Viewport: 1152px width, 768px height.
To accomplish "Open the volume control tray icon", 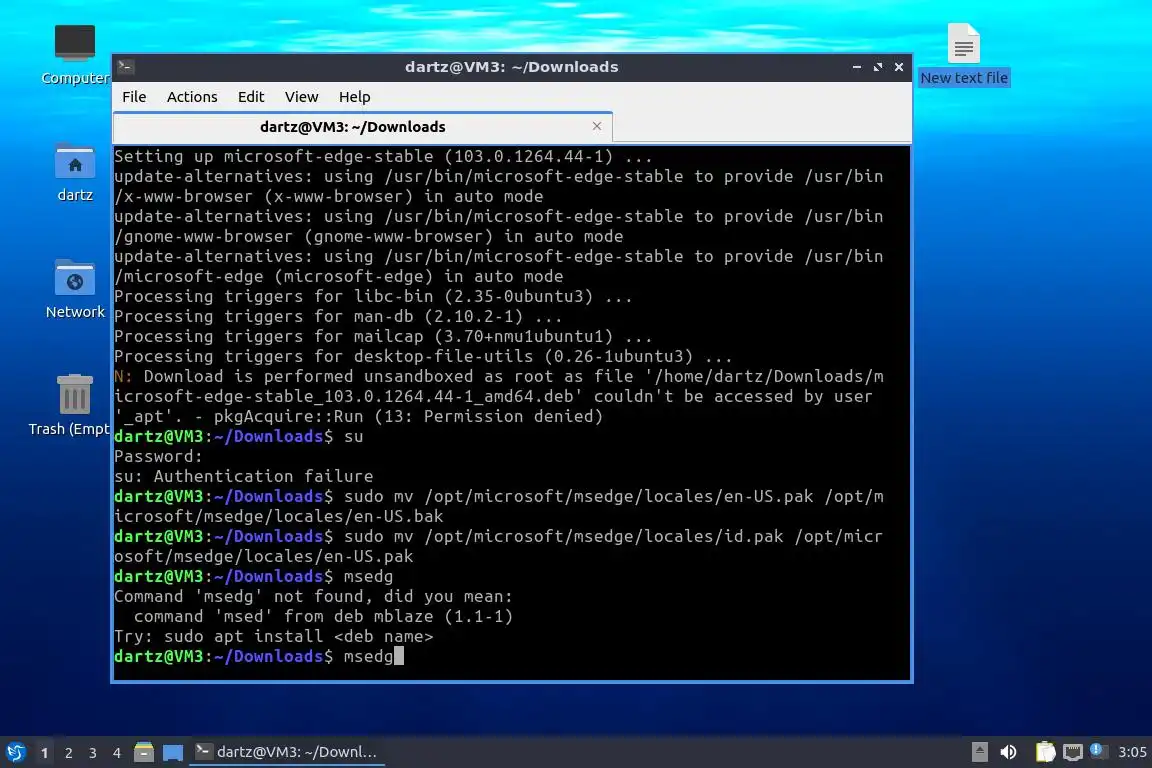I will pos(1009,752).
